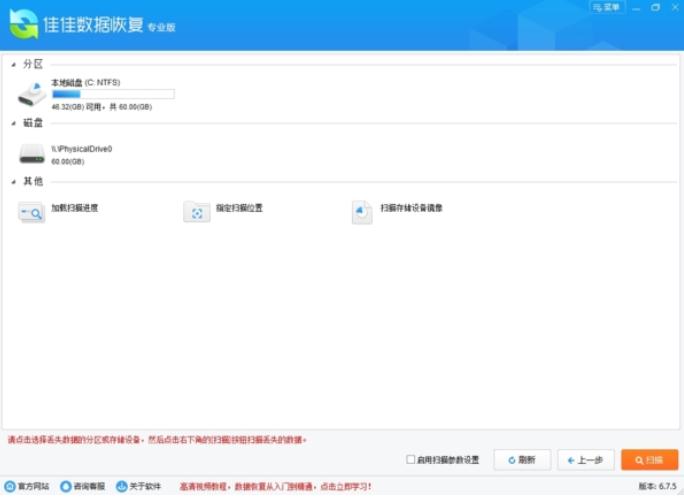Click the 指定扫描位置 folder icon
Image resolution: width=684 pixels, height=499 pixels.
[197, 212]
